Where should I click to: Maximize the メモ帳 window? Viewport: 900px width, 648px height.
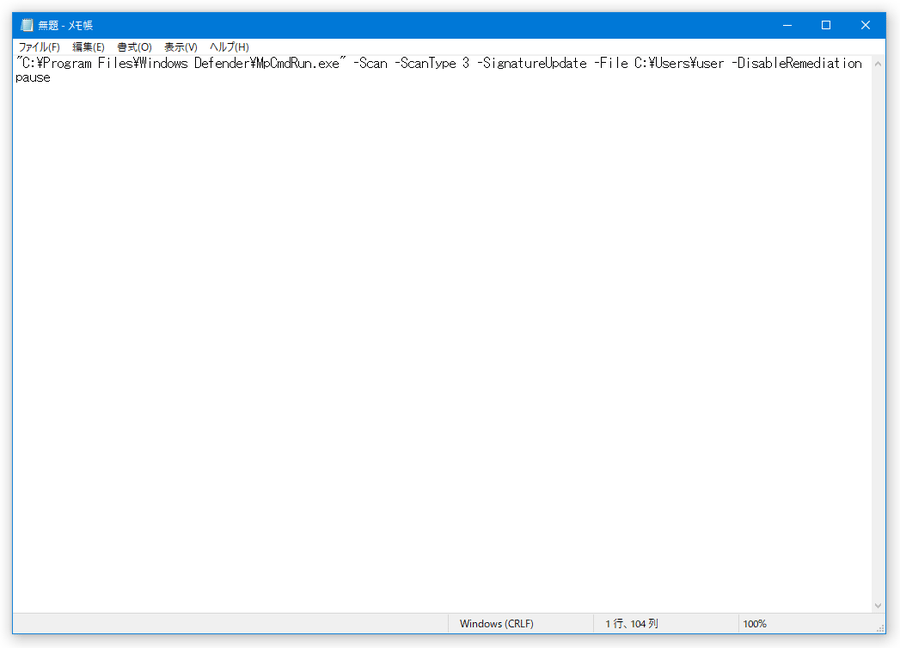point(826,25)
